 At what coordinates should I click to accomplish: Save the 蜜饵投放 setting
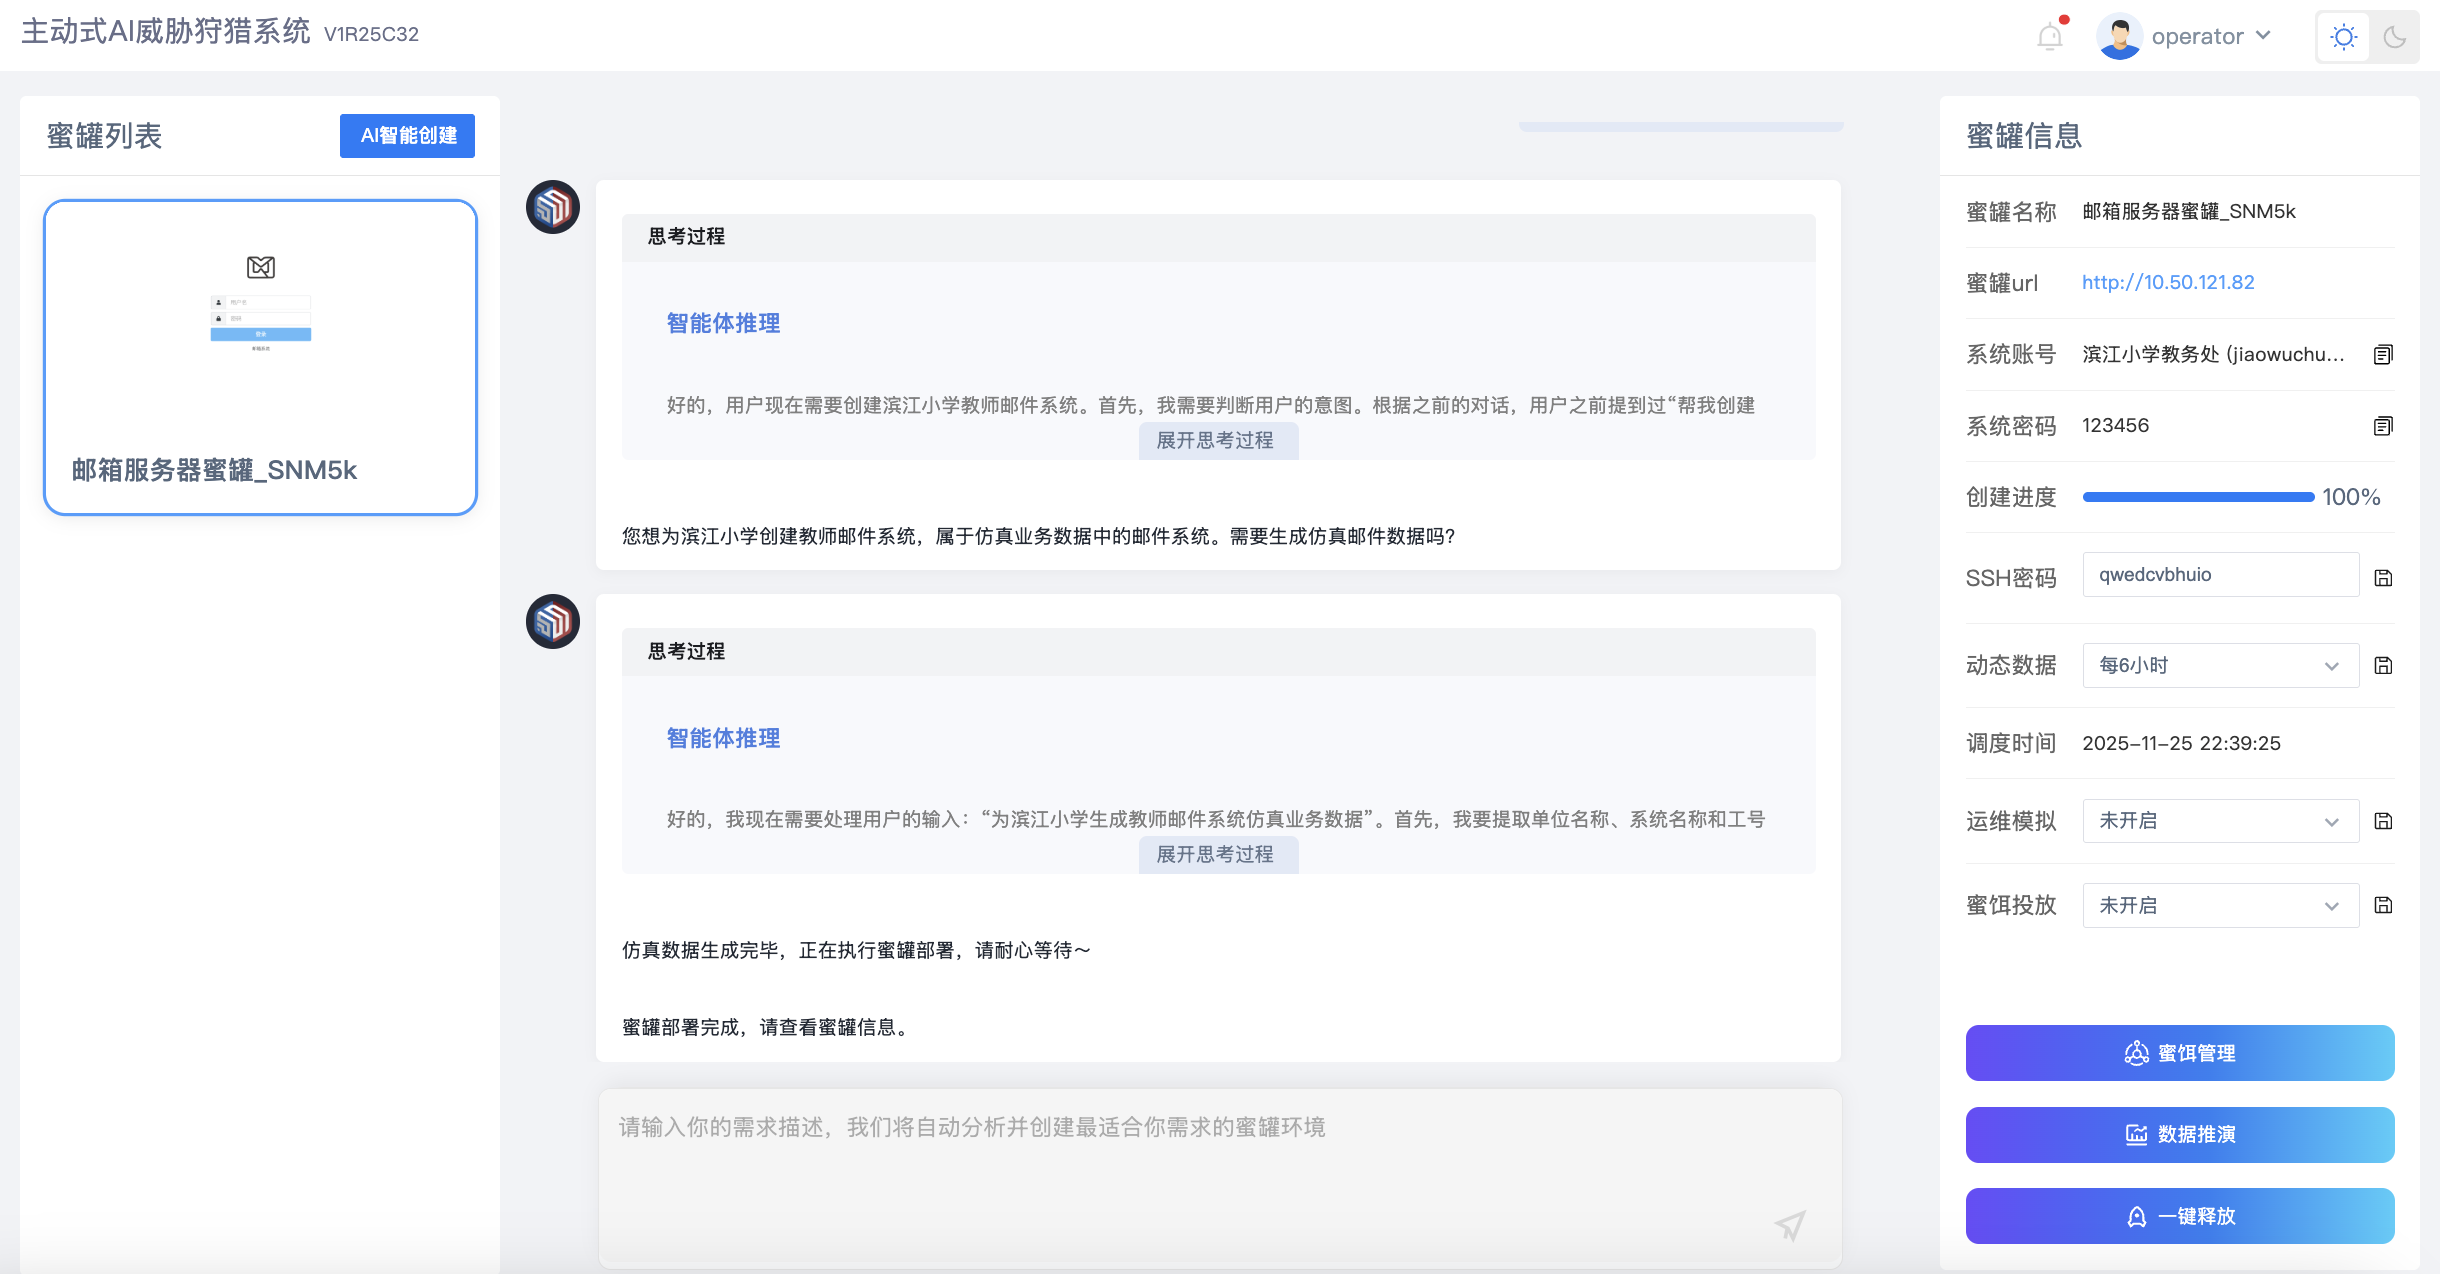tap(2383, 906)
